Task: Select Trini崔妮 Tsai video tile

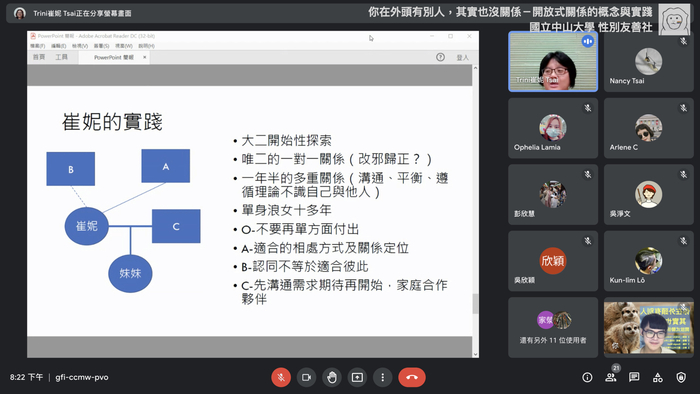Action: click(x=553, y=62)
